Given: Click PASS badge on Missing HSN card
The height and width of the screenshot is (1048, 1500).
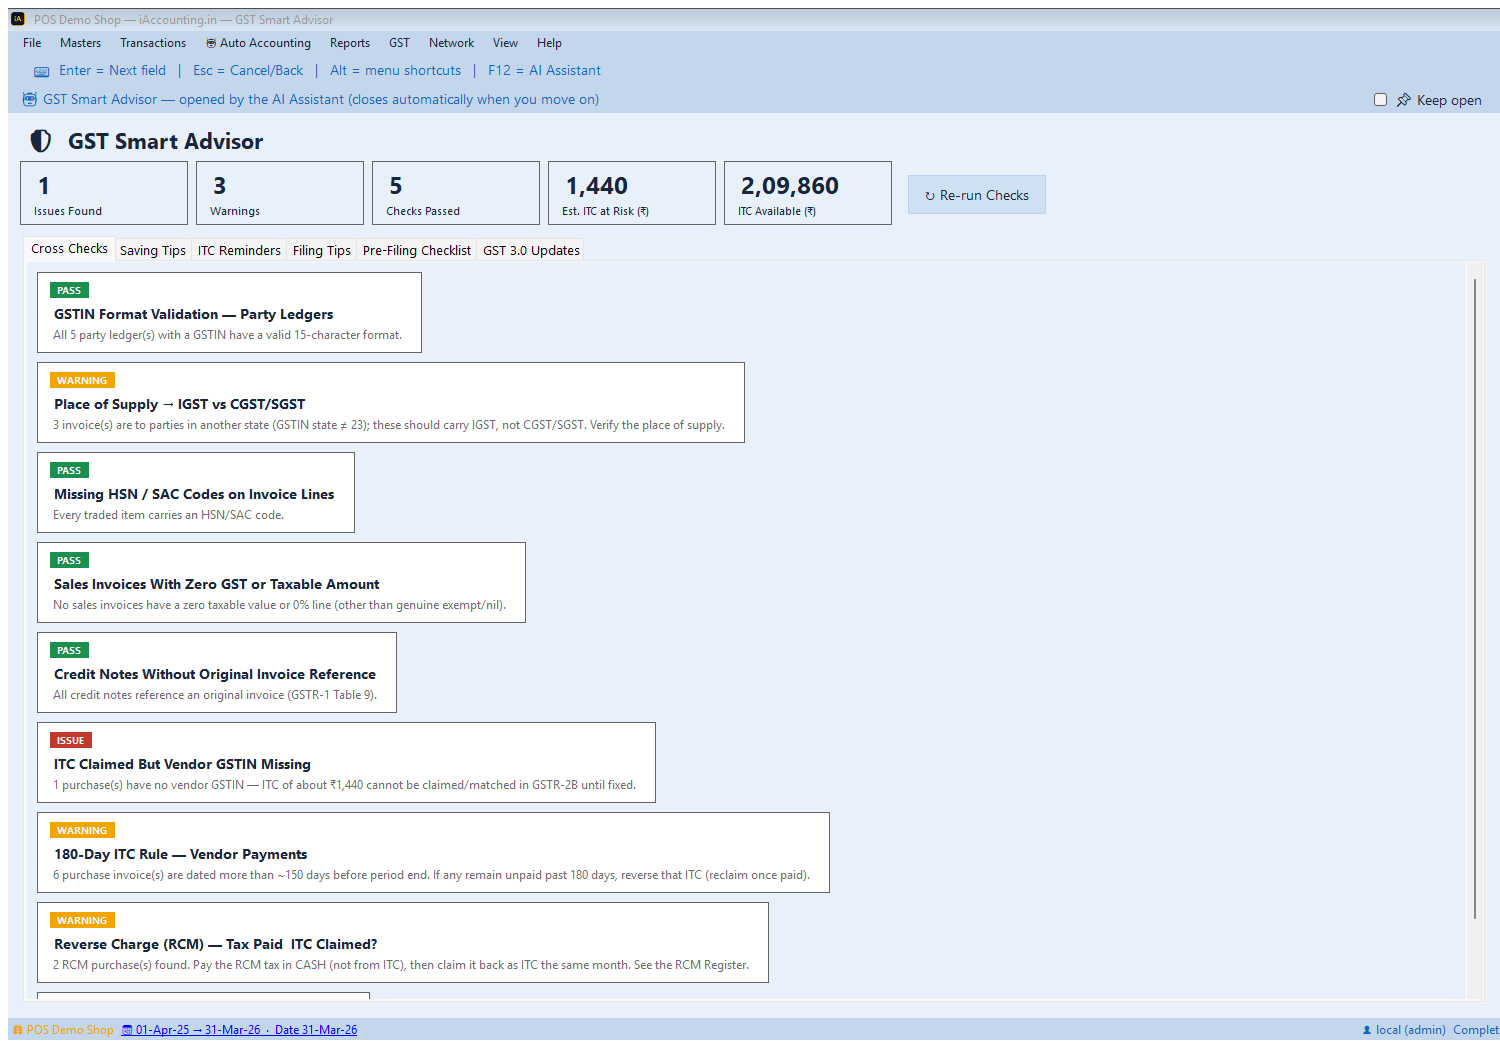Looking at the screenshot, I should coord(69,471).
